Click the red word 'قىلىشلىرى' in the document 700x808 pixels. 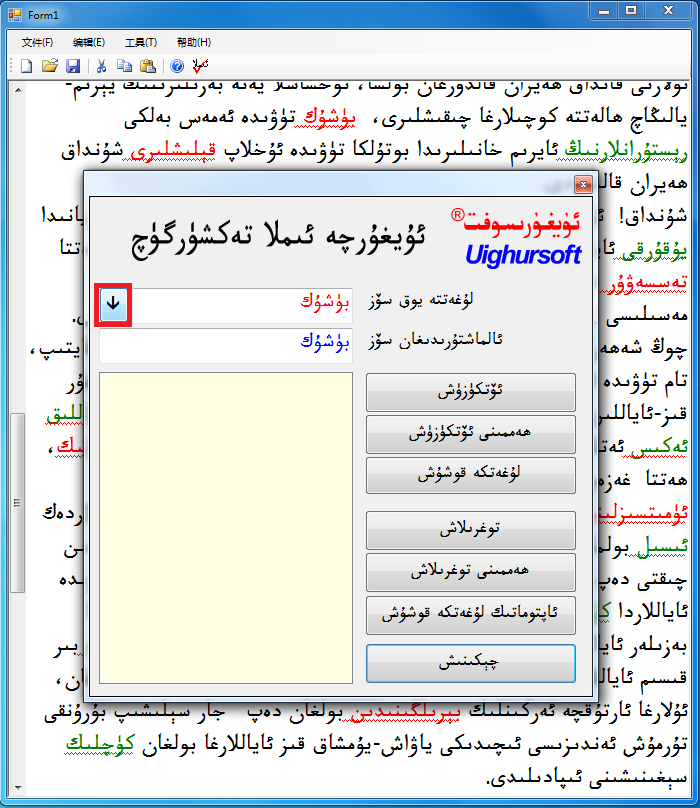[x=173, y=151]
